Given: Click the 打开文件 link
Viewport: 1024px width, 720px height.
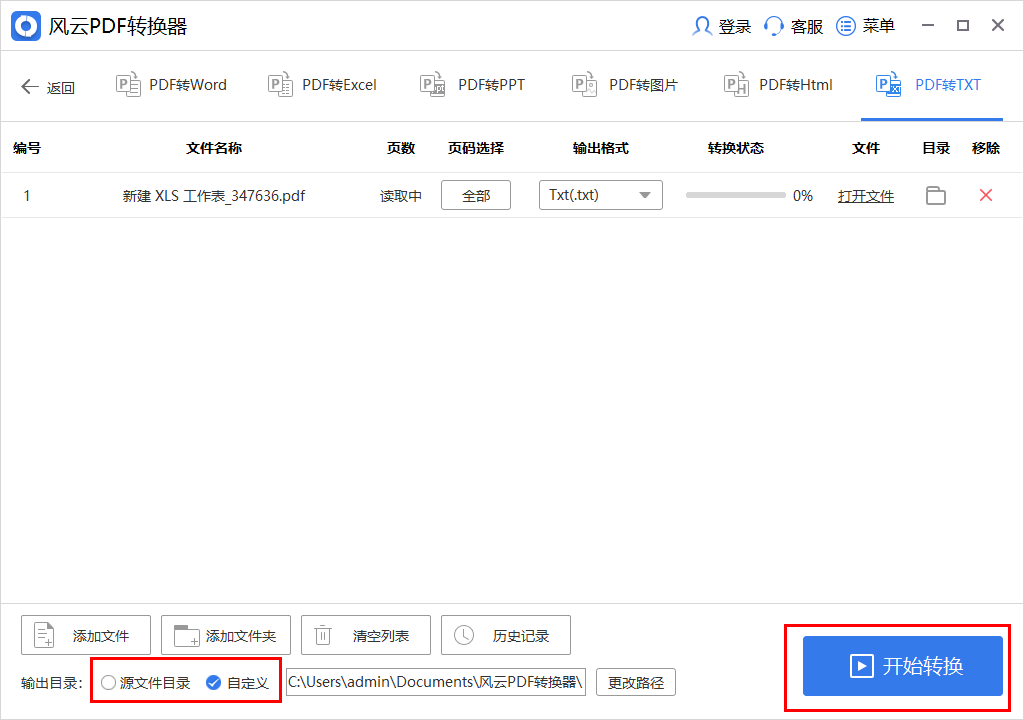Looking at the screenshot, I should (865, 196).
